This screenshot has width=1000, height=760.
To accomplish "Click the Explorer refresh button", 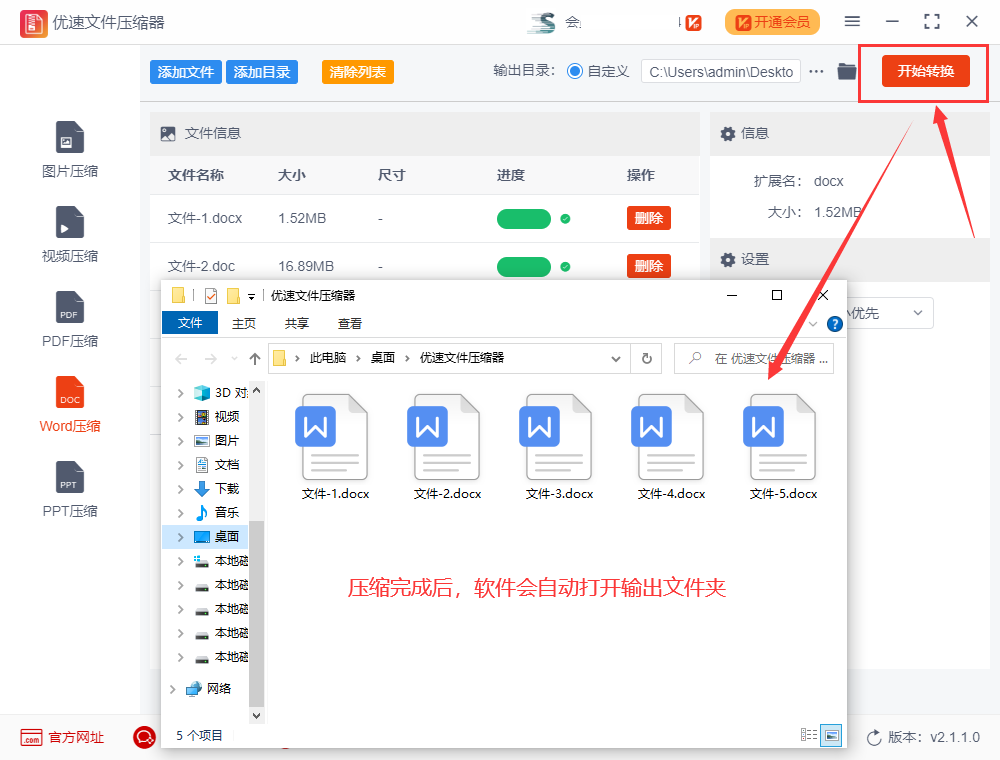I will click(646, 358).
